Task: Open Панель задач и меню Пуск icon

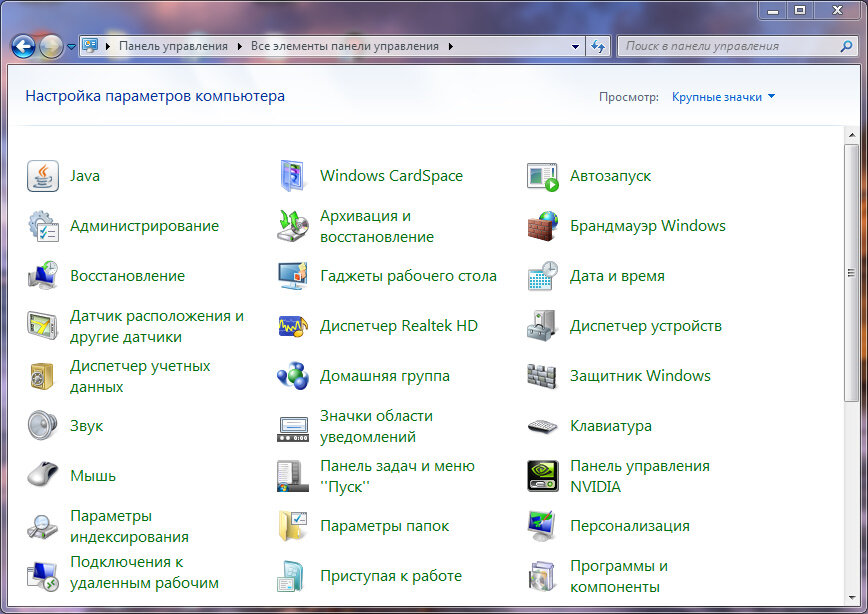Action: pyautogui.click(x=292, y=476)
